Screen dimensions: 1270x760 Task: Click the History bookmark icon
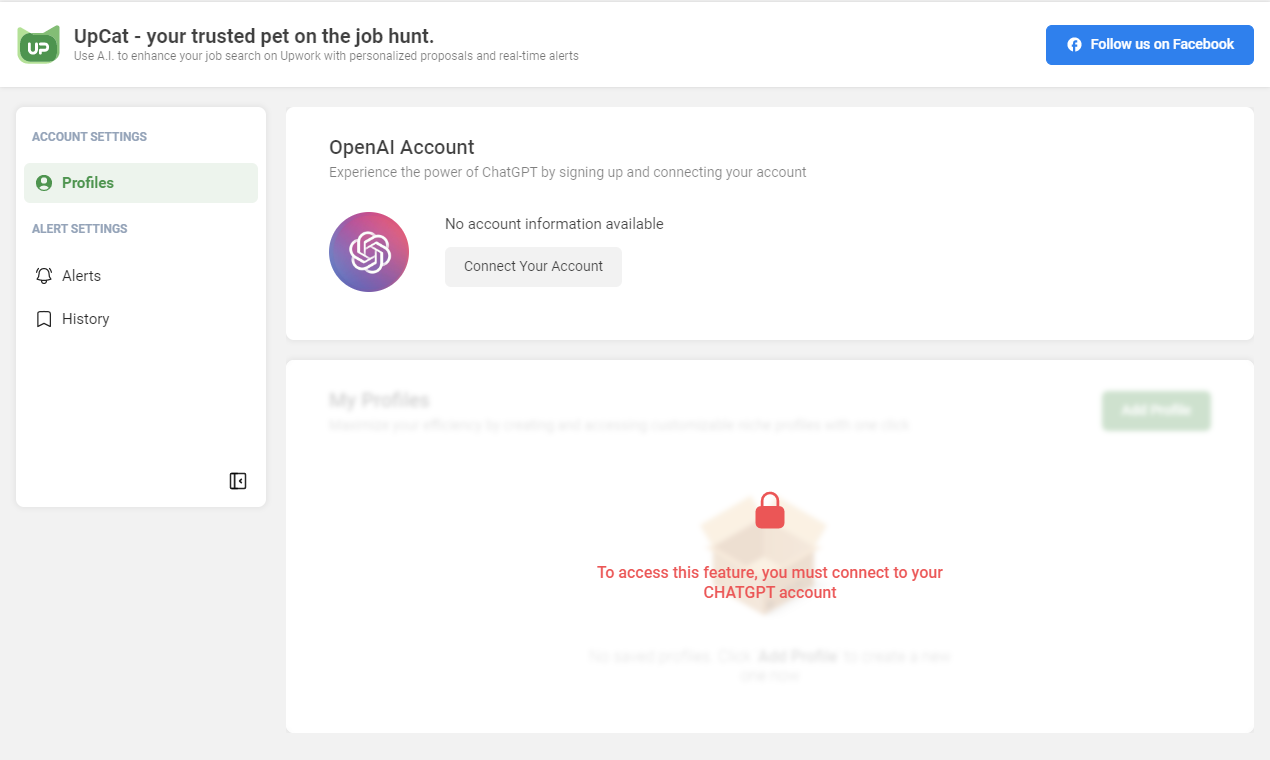click(x=43, y=319)
